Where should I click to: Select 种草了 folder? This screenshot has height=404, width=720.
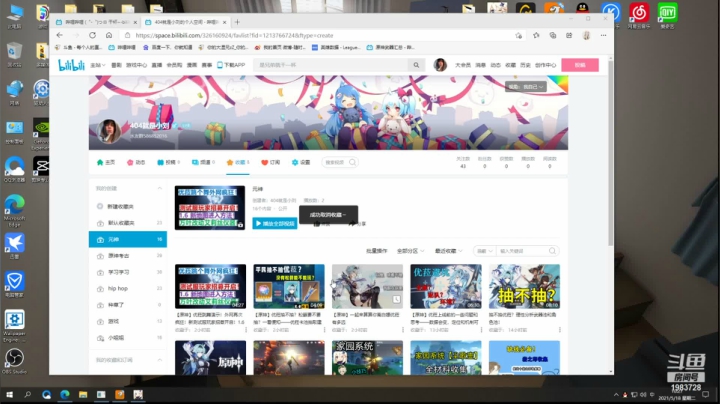click(x=128, y=305)
